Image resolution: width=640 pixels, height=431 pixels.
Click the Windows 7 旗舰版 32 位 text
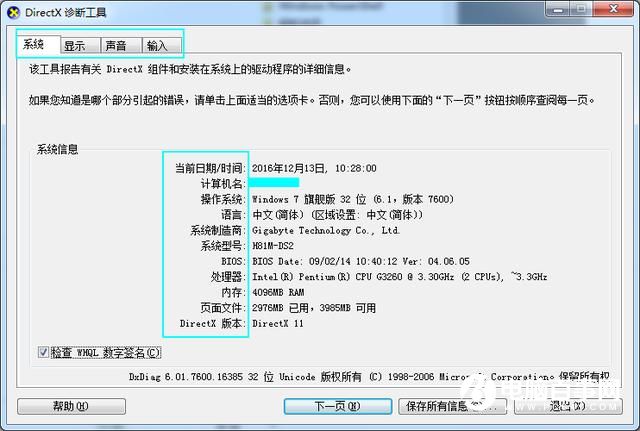(353, 199)
